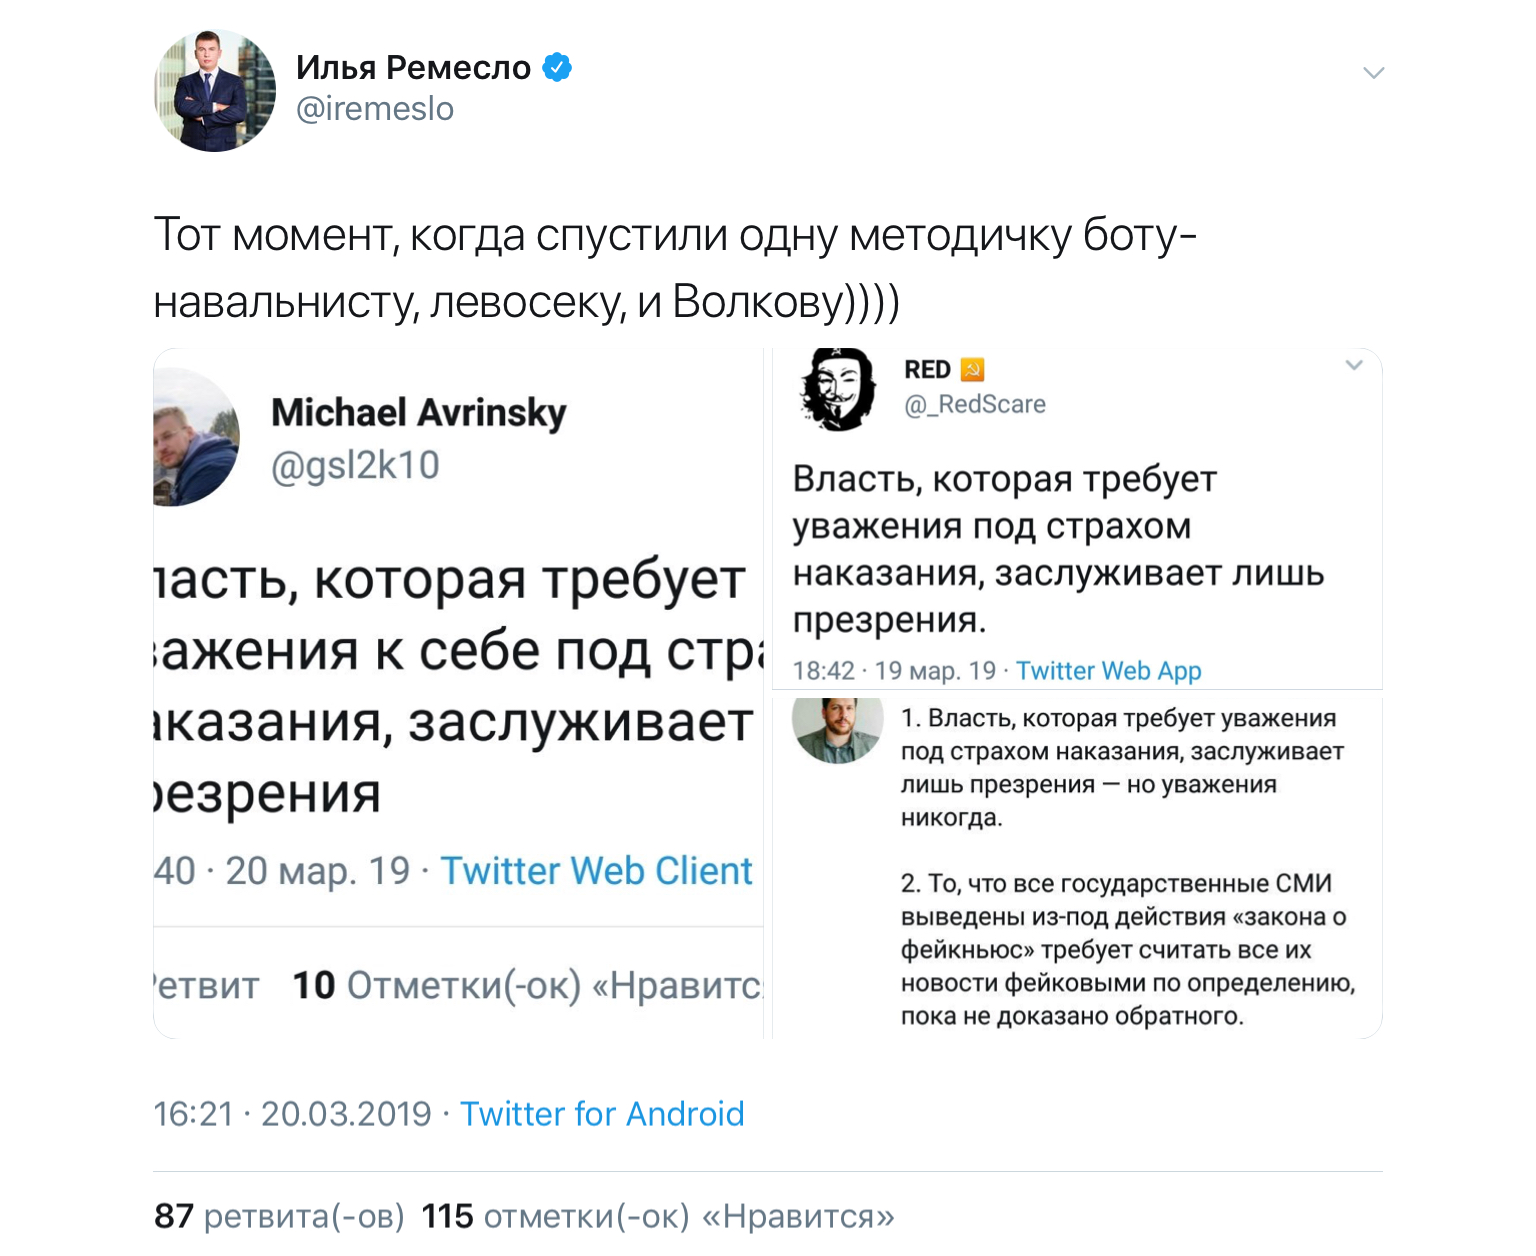
Task: Click the blue verified badge
Action: click(557, 68)
